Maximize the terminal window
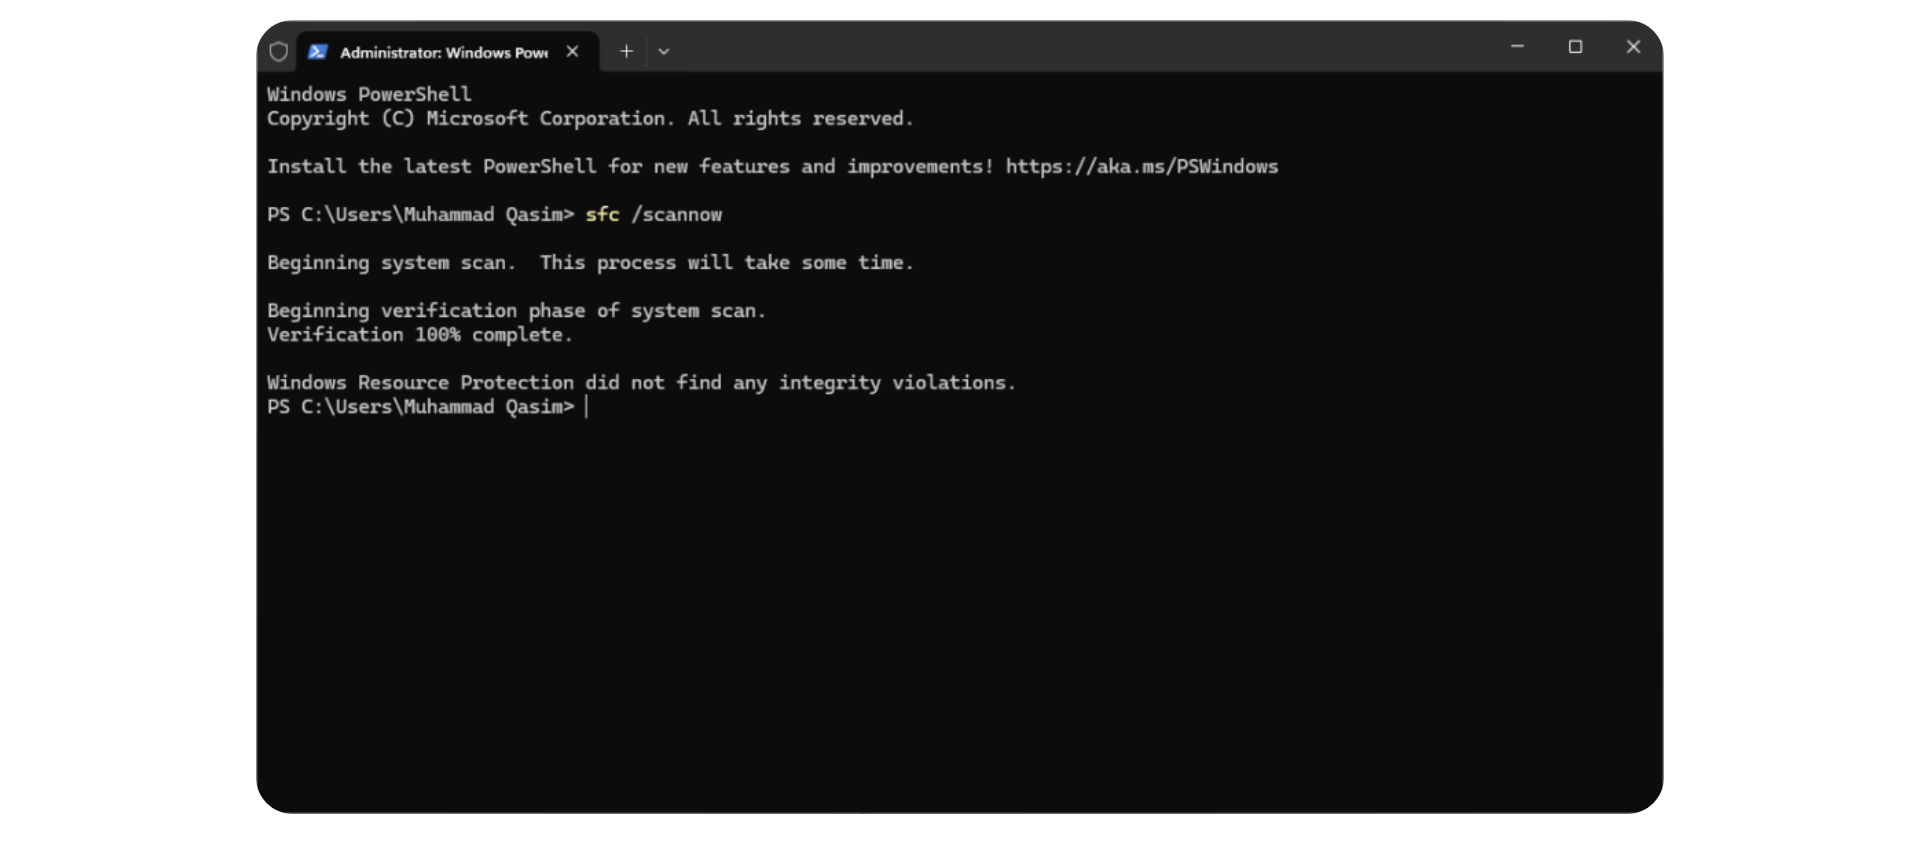 pyautogui.click(x=1575, y=47)
